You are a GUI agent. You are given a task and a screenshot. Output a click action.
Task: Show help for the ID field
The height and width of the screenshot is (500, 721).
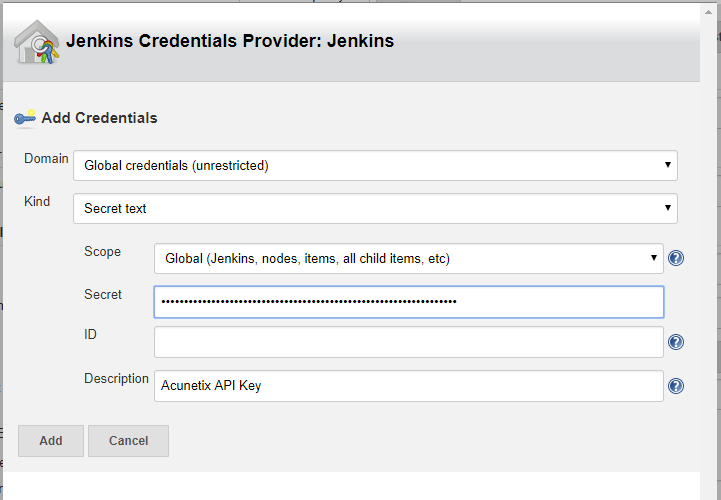(x=676, y=342)
